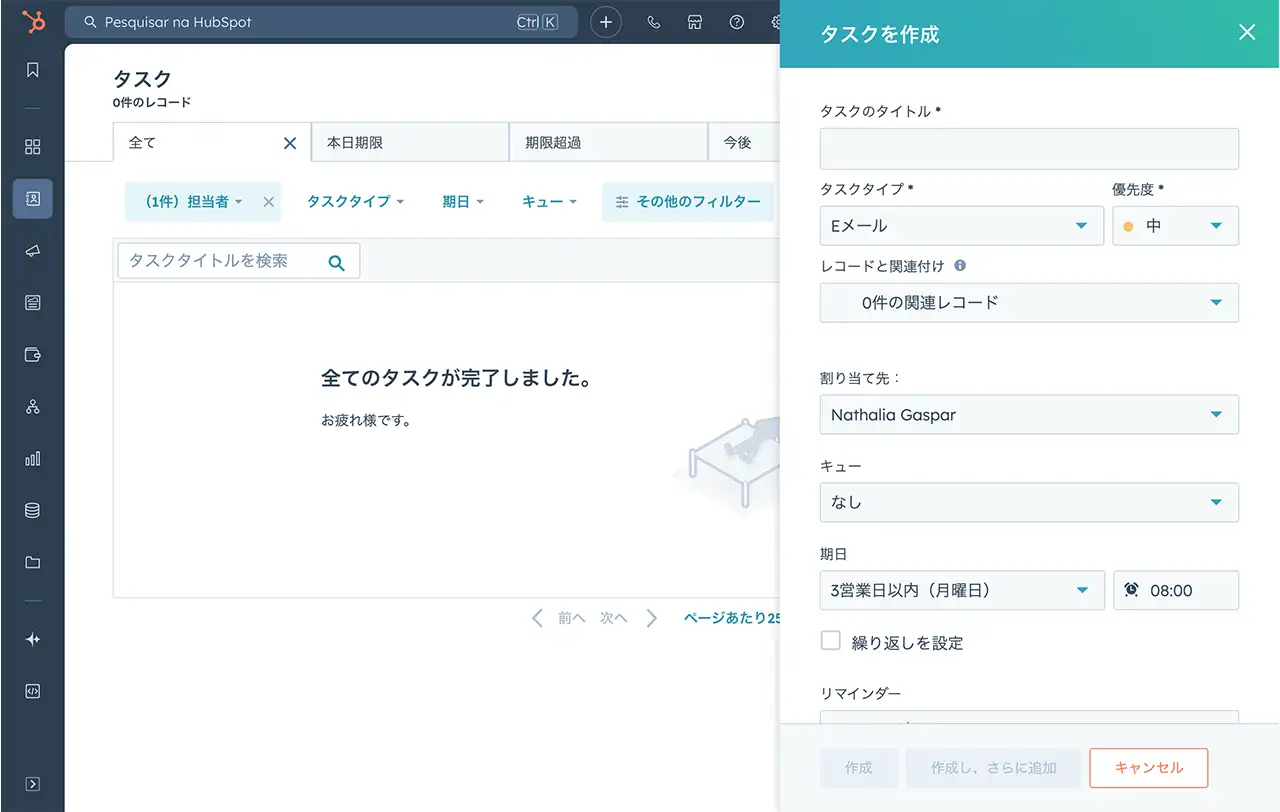Open the Breeze AI sparkle icon
The width and height of the screenshot is (1280, 812).
(x=33, y=640)
